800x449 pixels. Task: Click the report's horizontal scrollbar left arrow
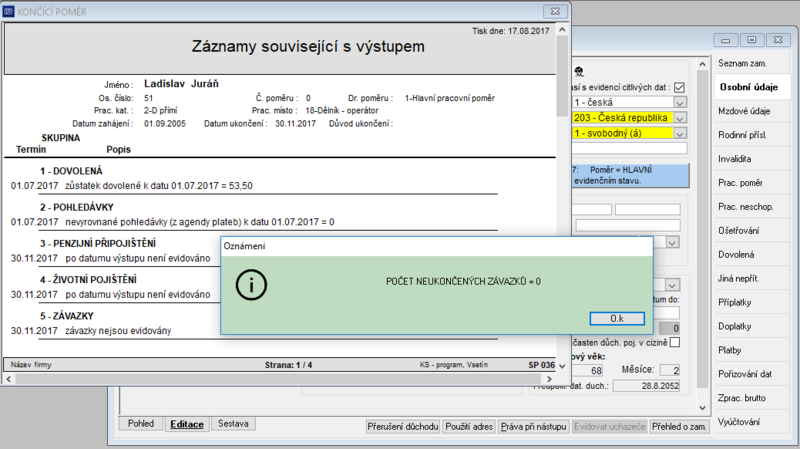click(9, 379)
